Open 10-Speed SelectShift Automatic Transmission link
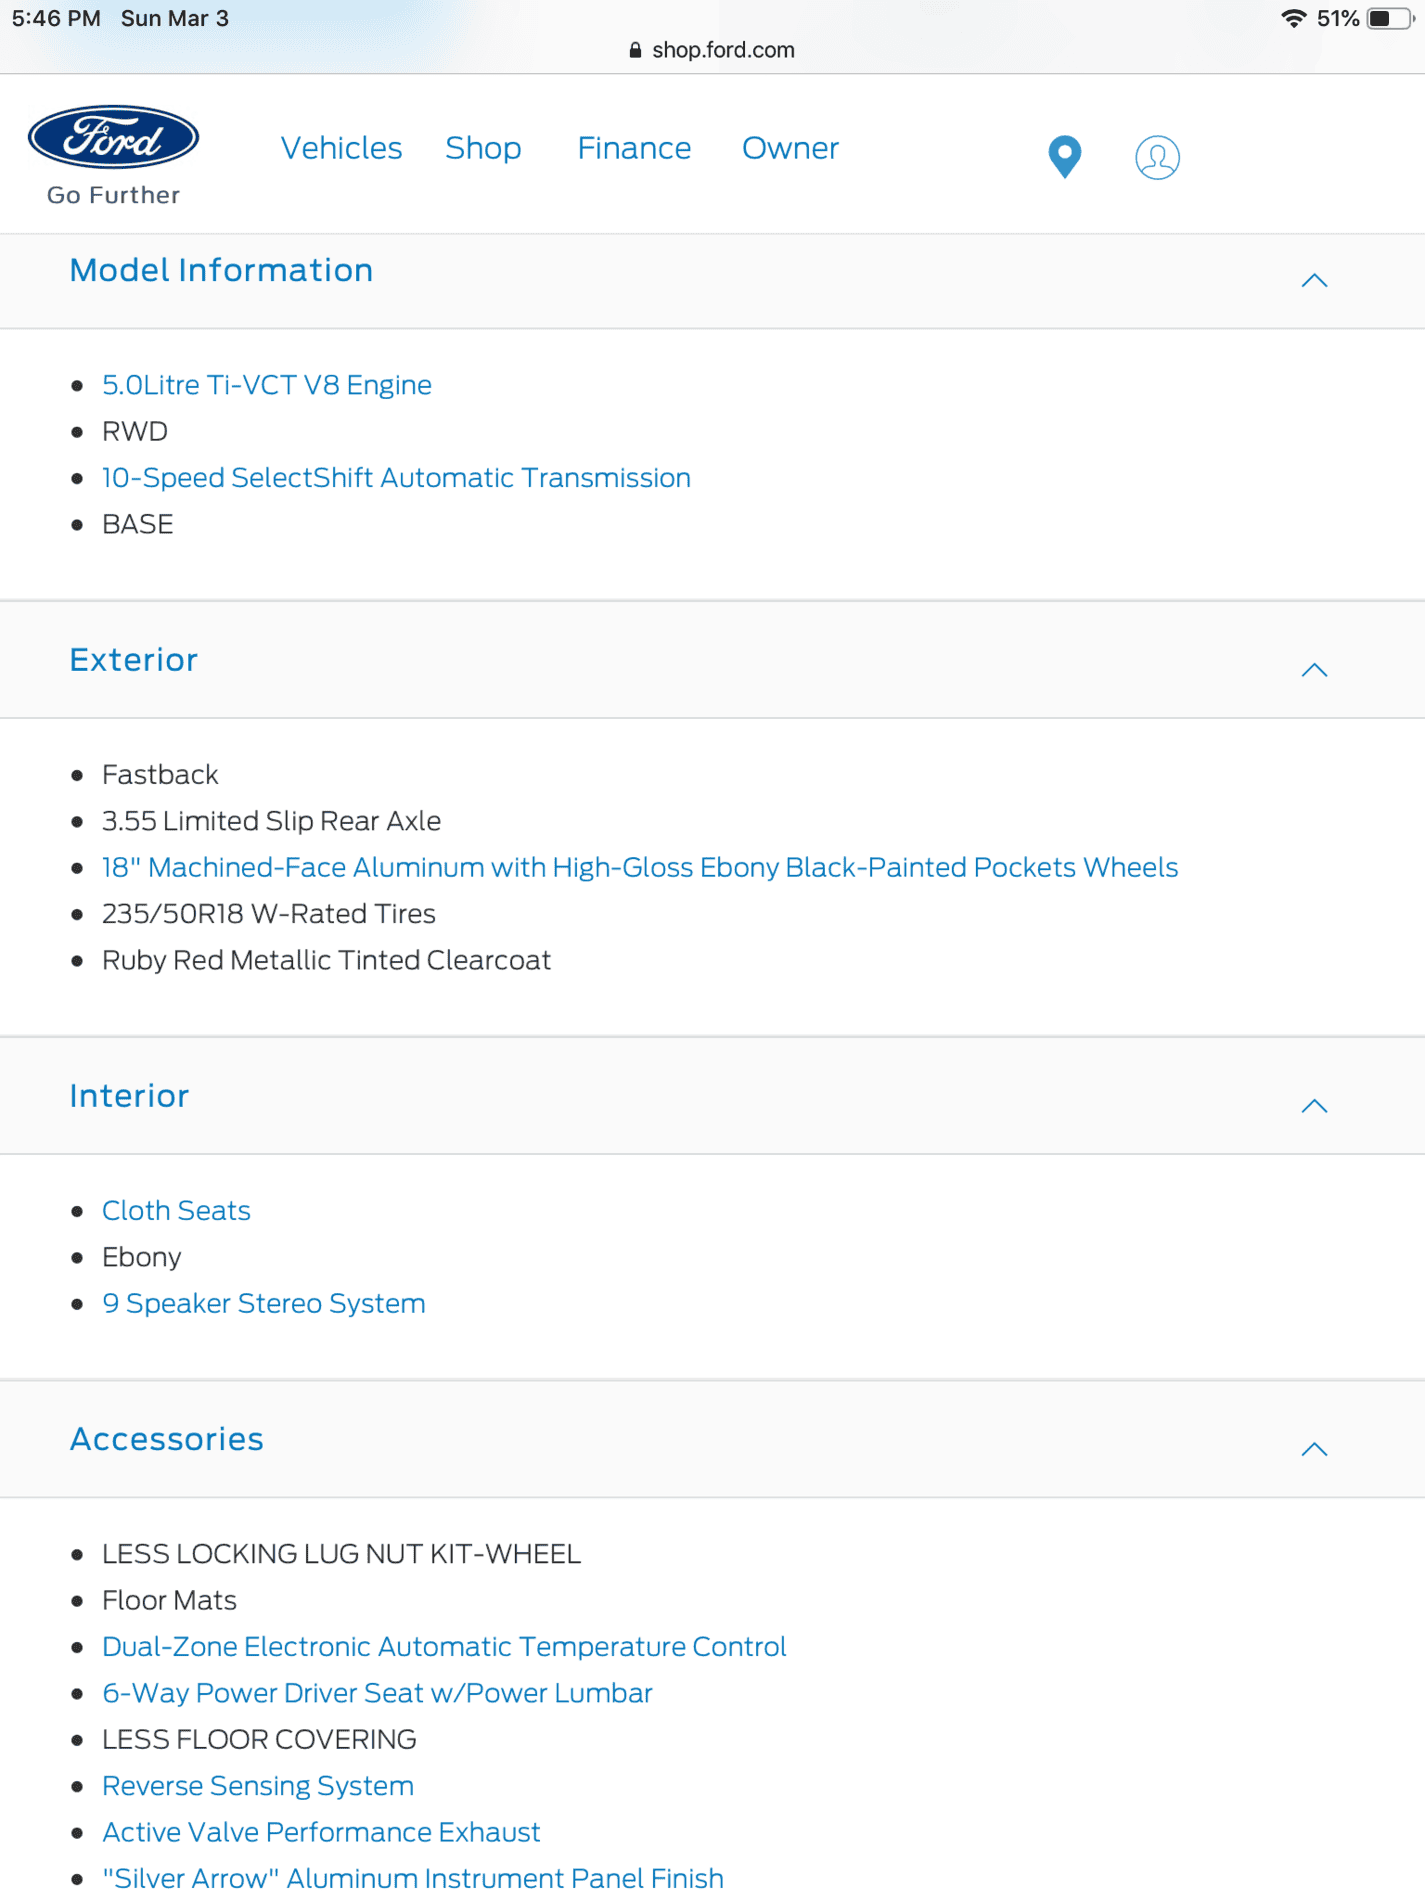The height and width of the screenshot is (1900, 1425). 396,478
